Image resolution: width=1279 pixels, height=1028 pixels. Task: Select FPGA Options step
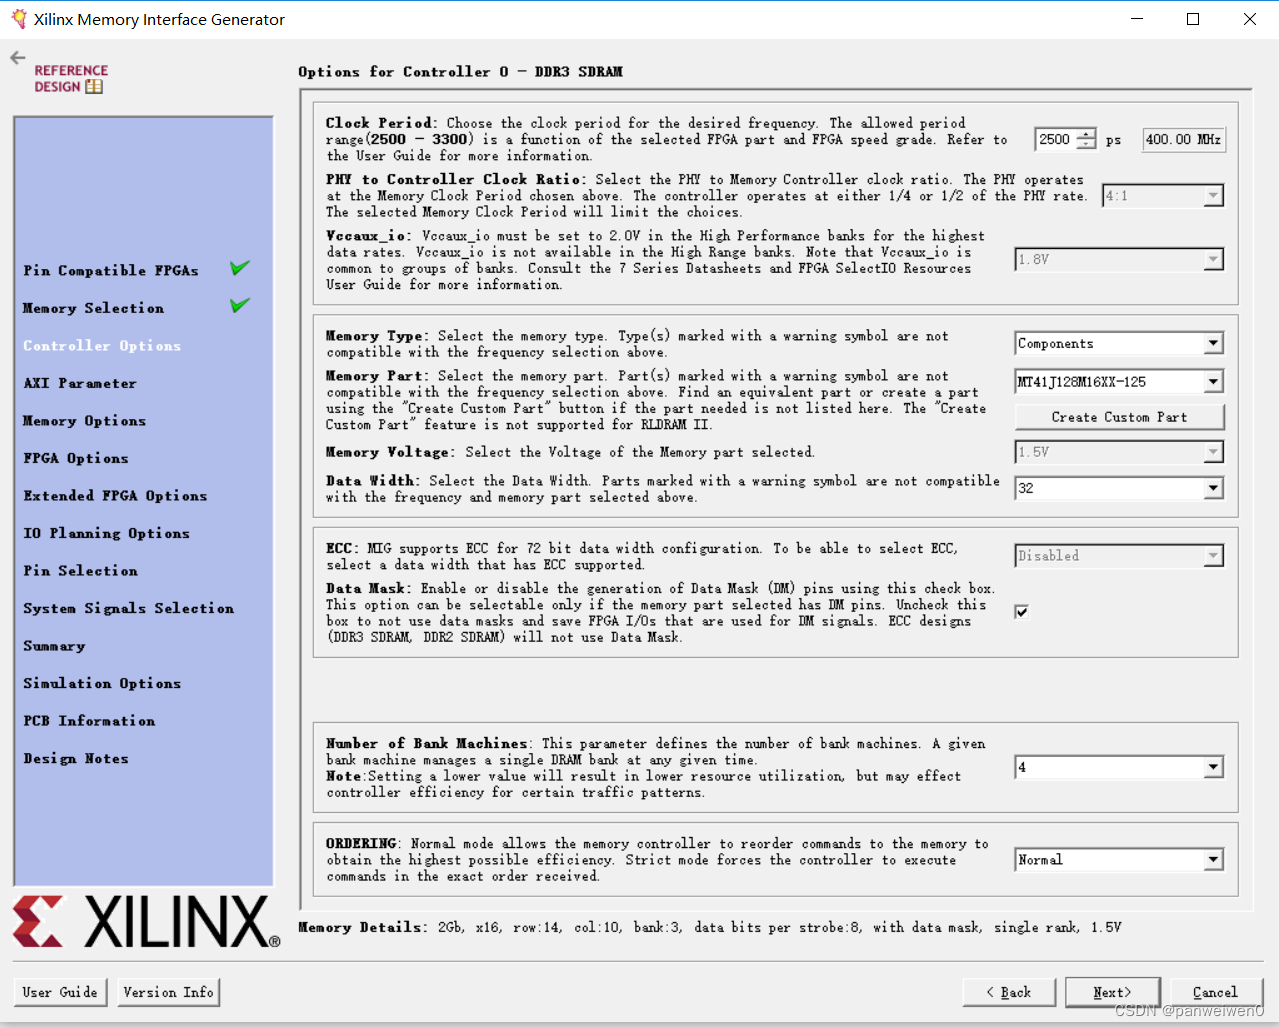(x=76, y=458)
